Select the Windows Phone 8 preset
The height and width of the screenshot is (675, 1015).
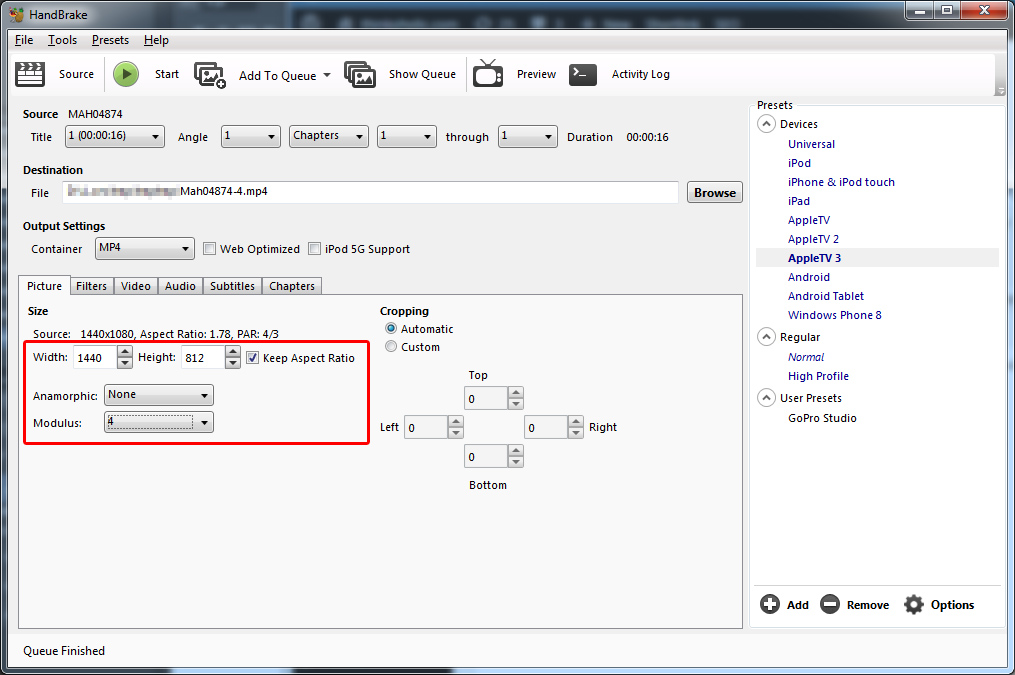pyautogui.click(x=834, y=315)
